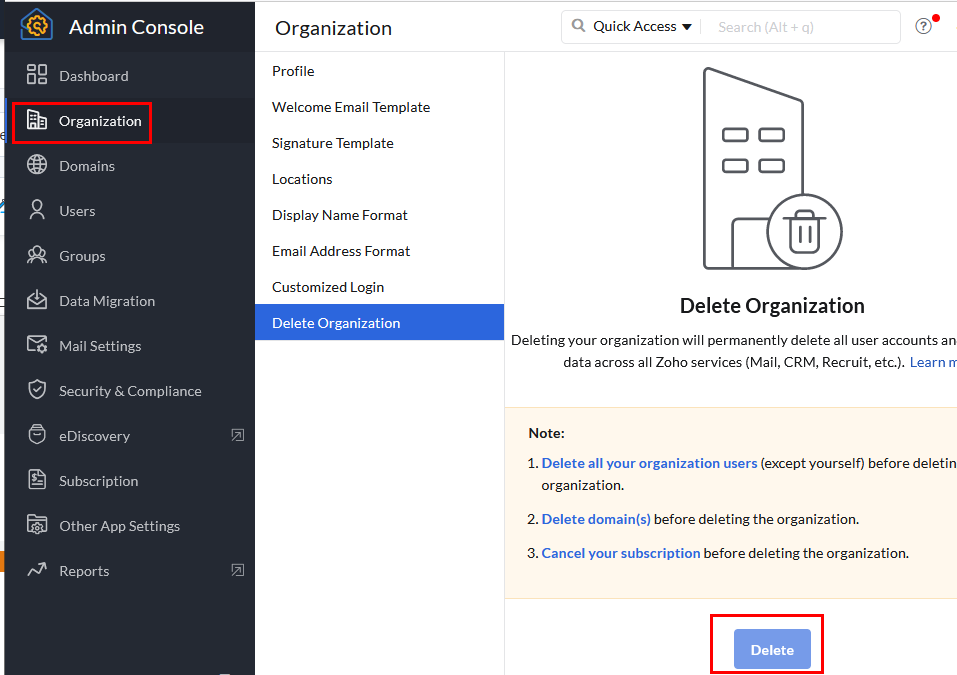Click the Other App Settings folder icon
Image resolution: width=957 pixels, height=675 pixels.
[x=37, y=525]
